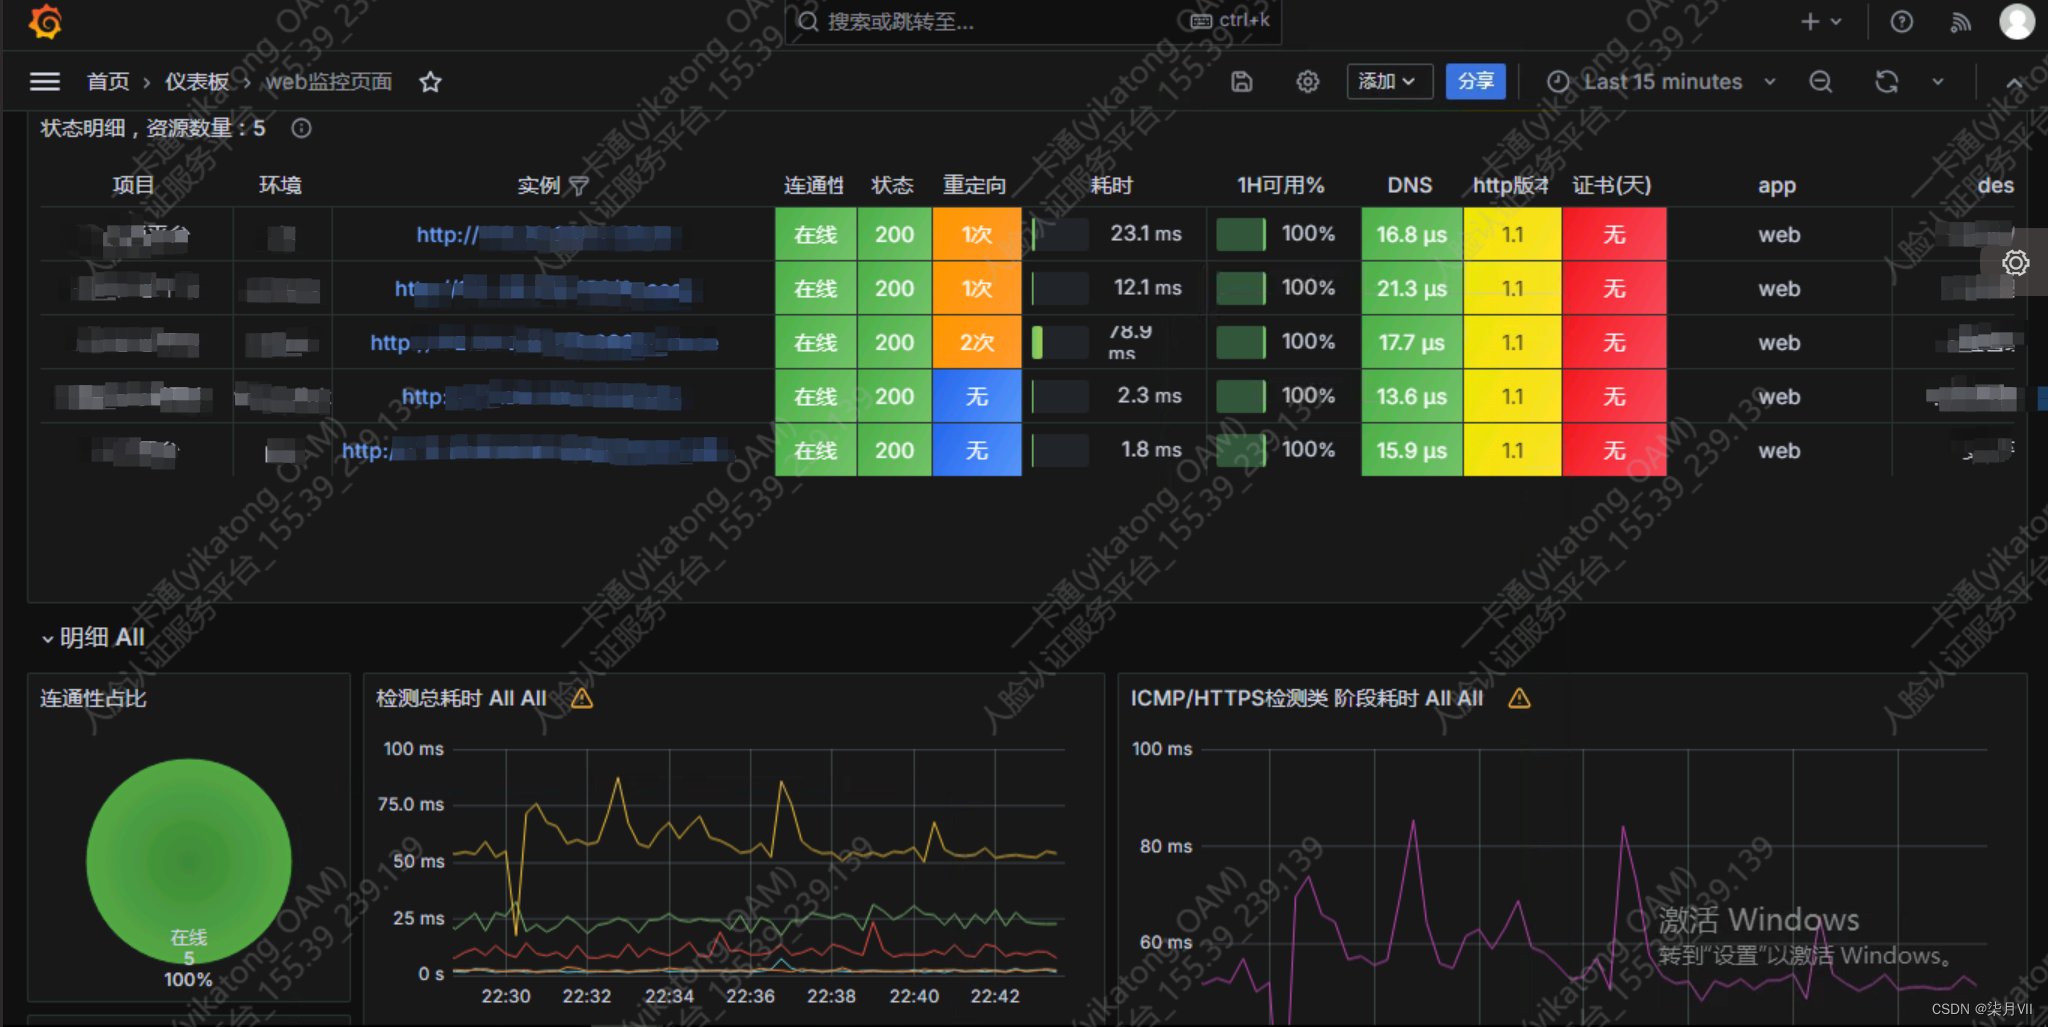Image resolution: width=2048 pixels, height=1027 pixels.
Task: Click the floating gear icon at right edge
Action: point(2015,262)
